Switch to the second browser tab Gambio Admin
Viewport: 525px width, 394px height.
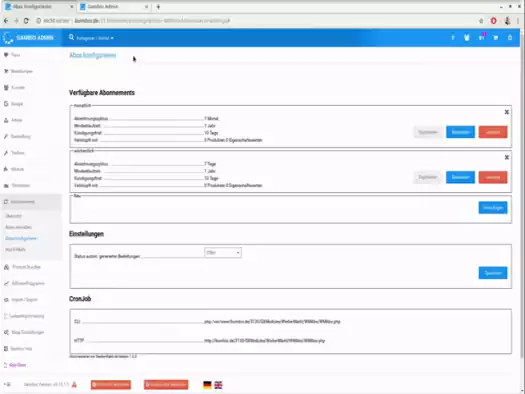(113, 7)
